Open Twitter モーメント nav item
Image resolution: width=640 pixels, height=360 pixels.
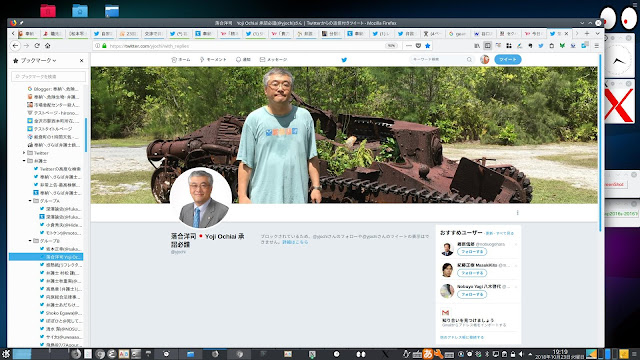click(213, 60)
